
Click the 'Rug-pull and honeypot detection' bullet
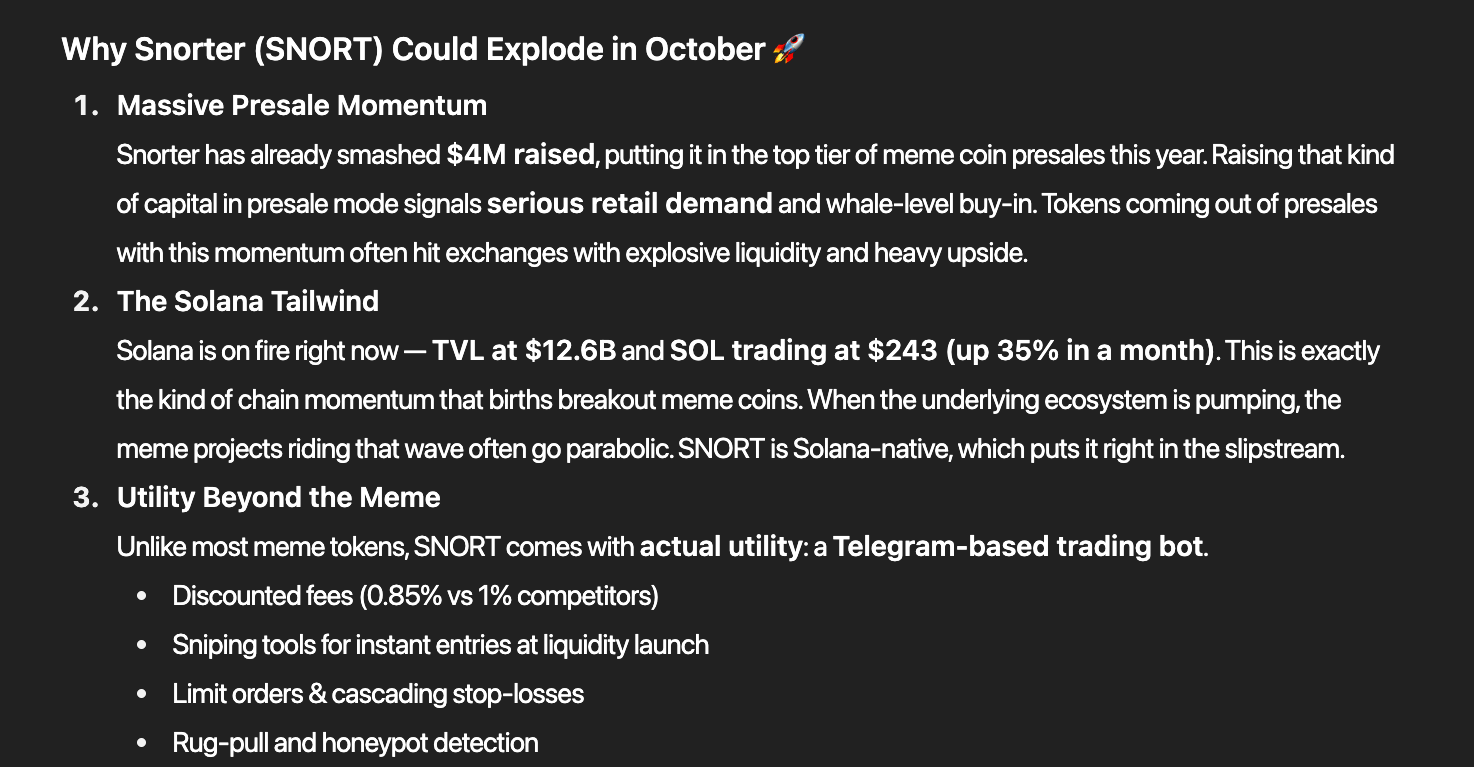point(355,743)
